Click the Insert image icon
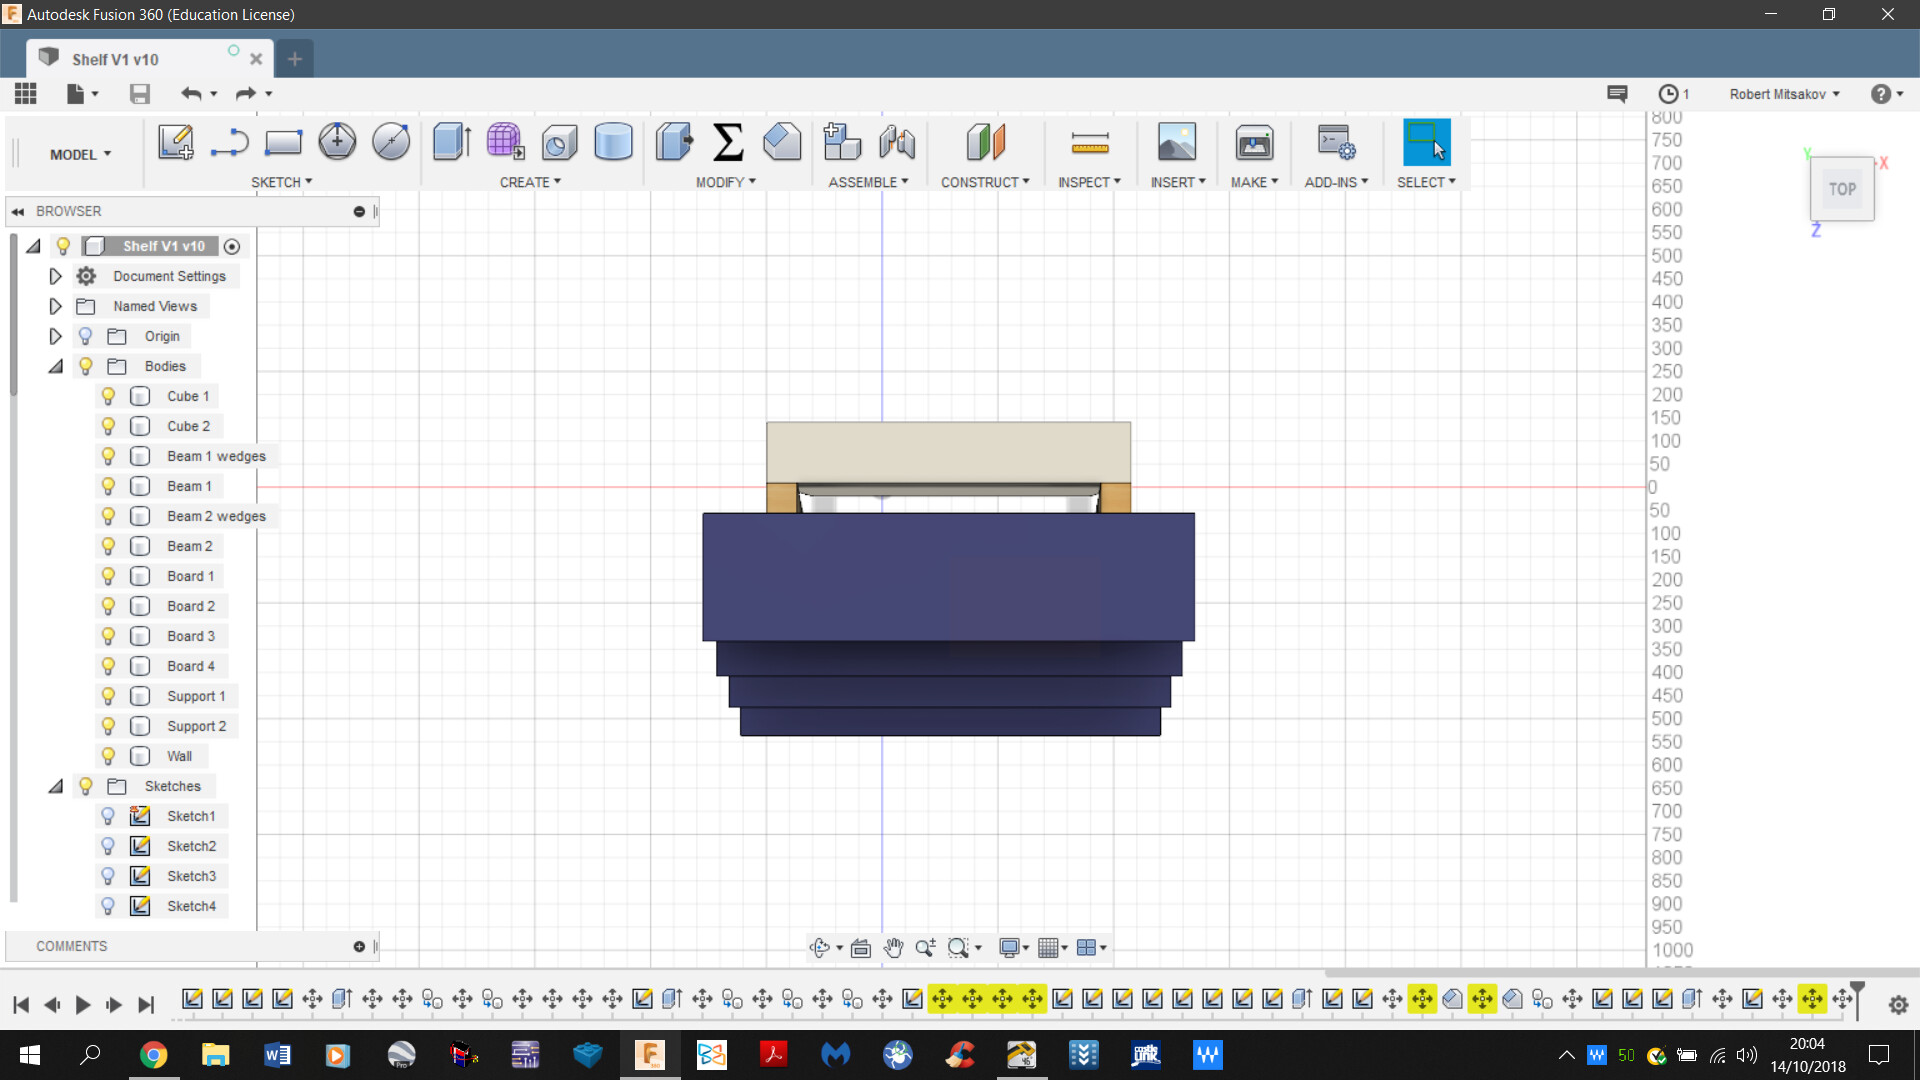The height and width of the screenshot is (1080, 1920). (1177, 142)
